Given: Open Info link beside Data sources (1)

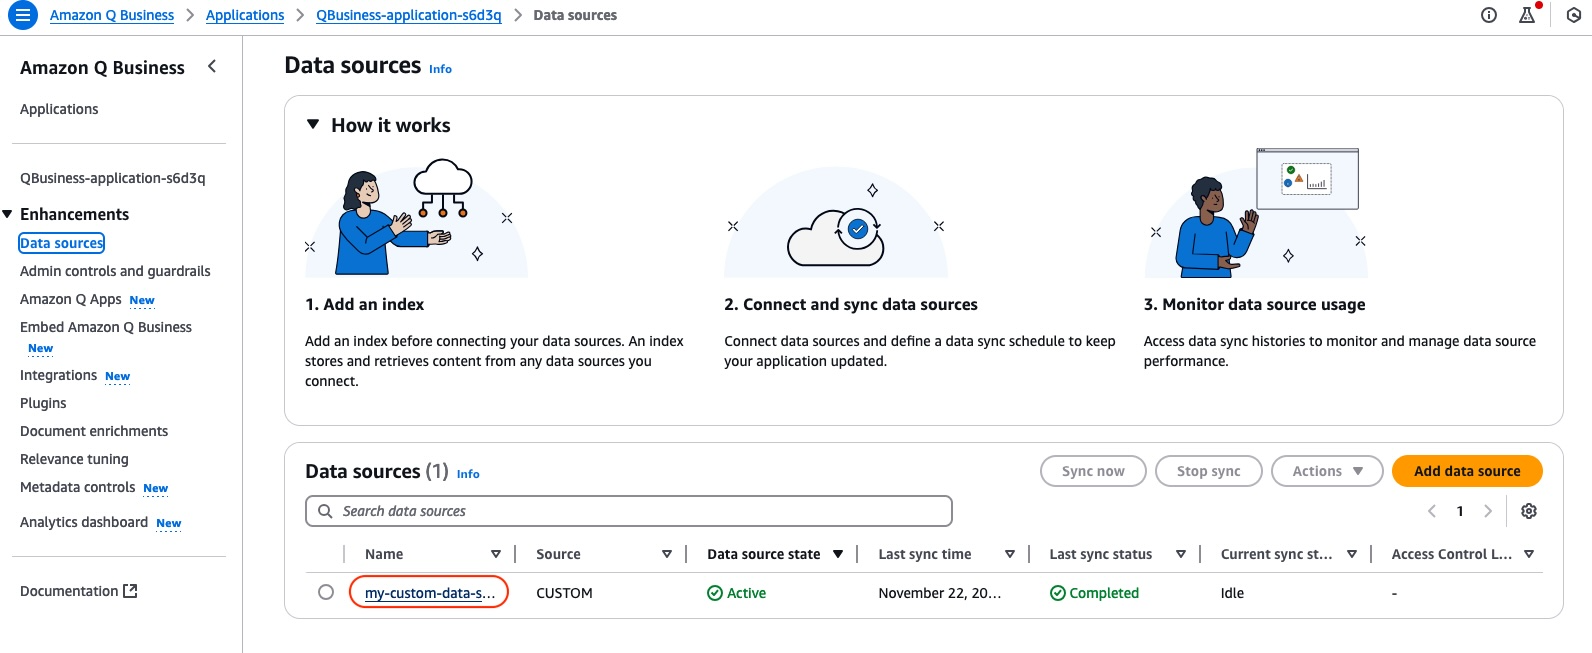Looking at the screenshot, I should [x=468, y=474].
